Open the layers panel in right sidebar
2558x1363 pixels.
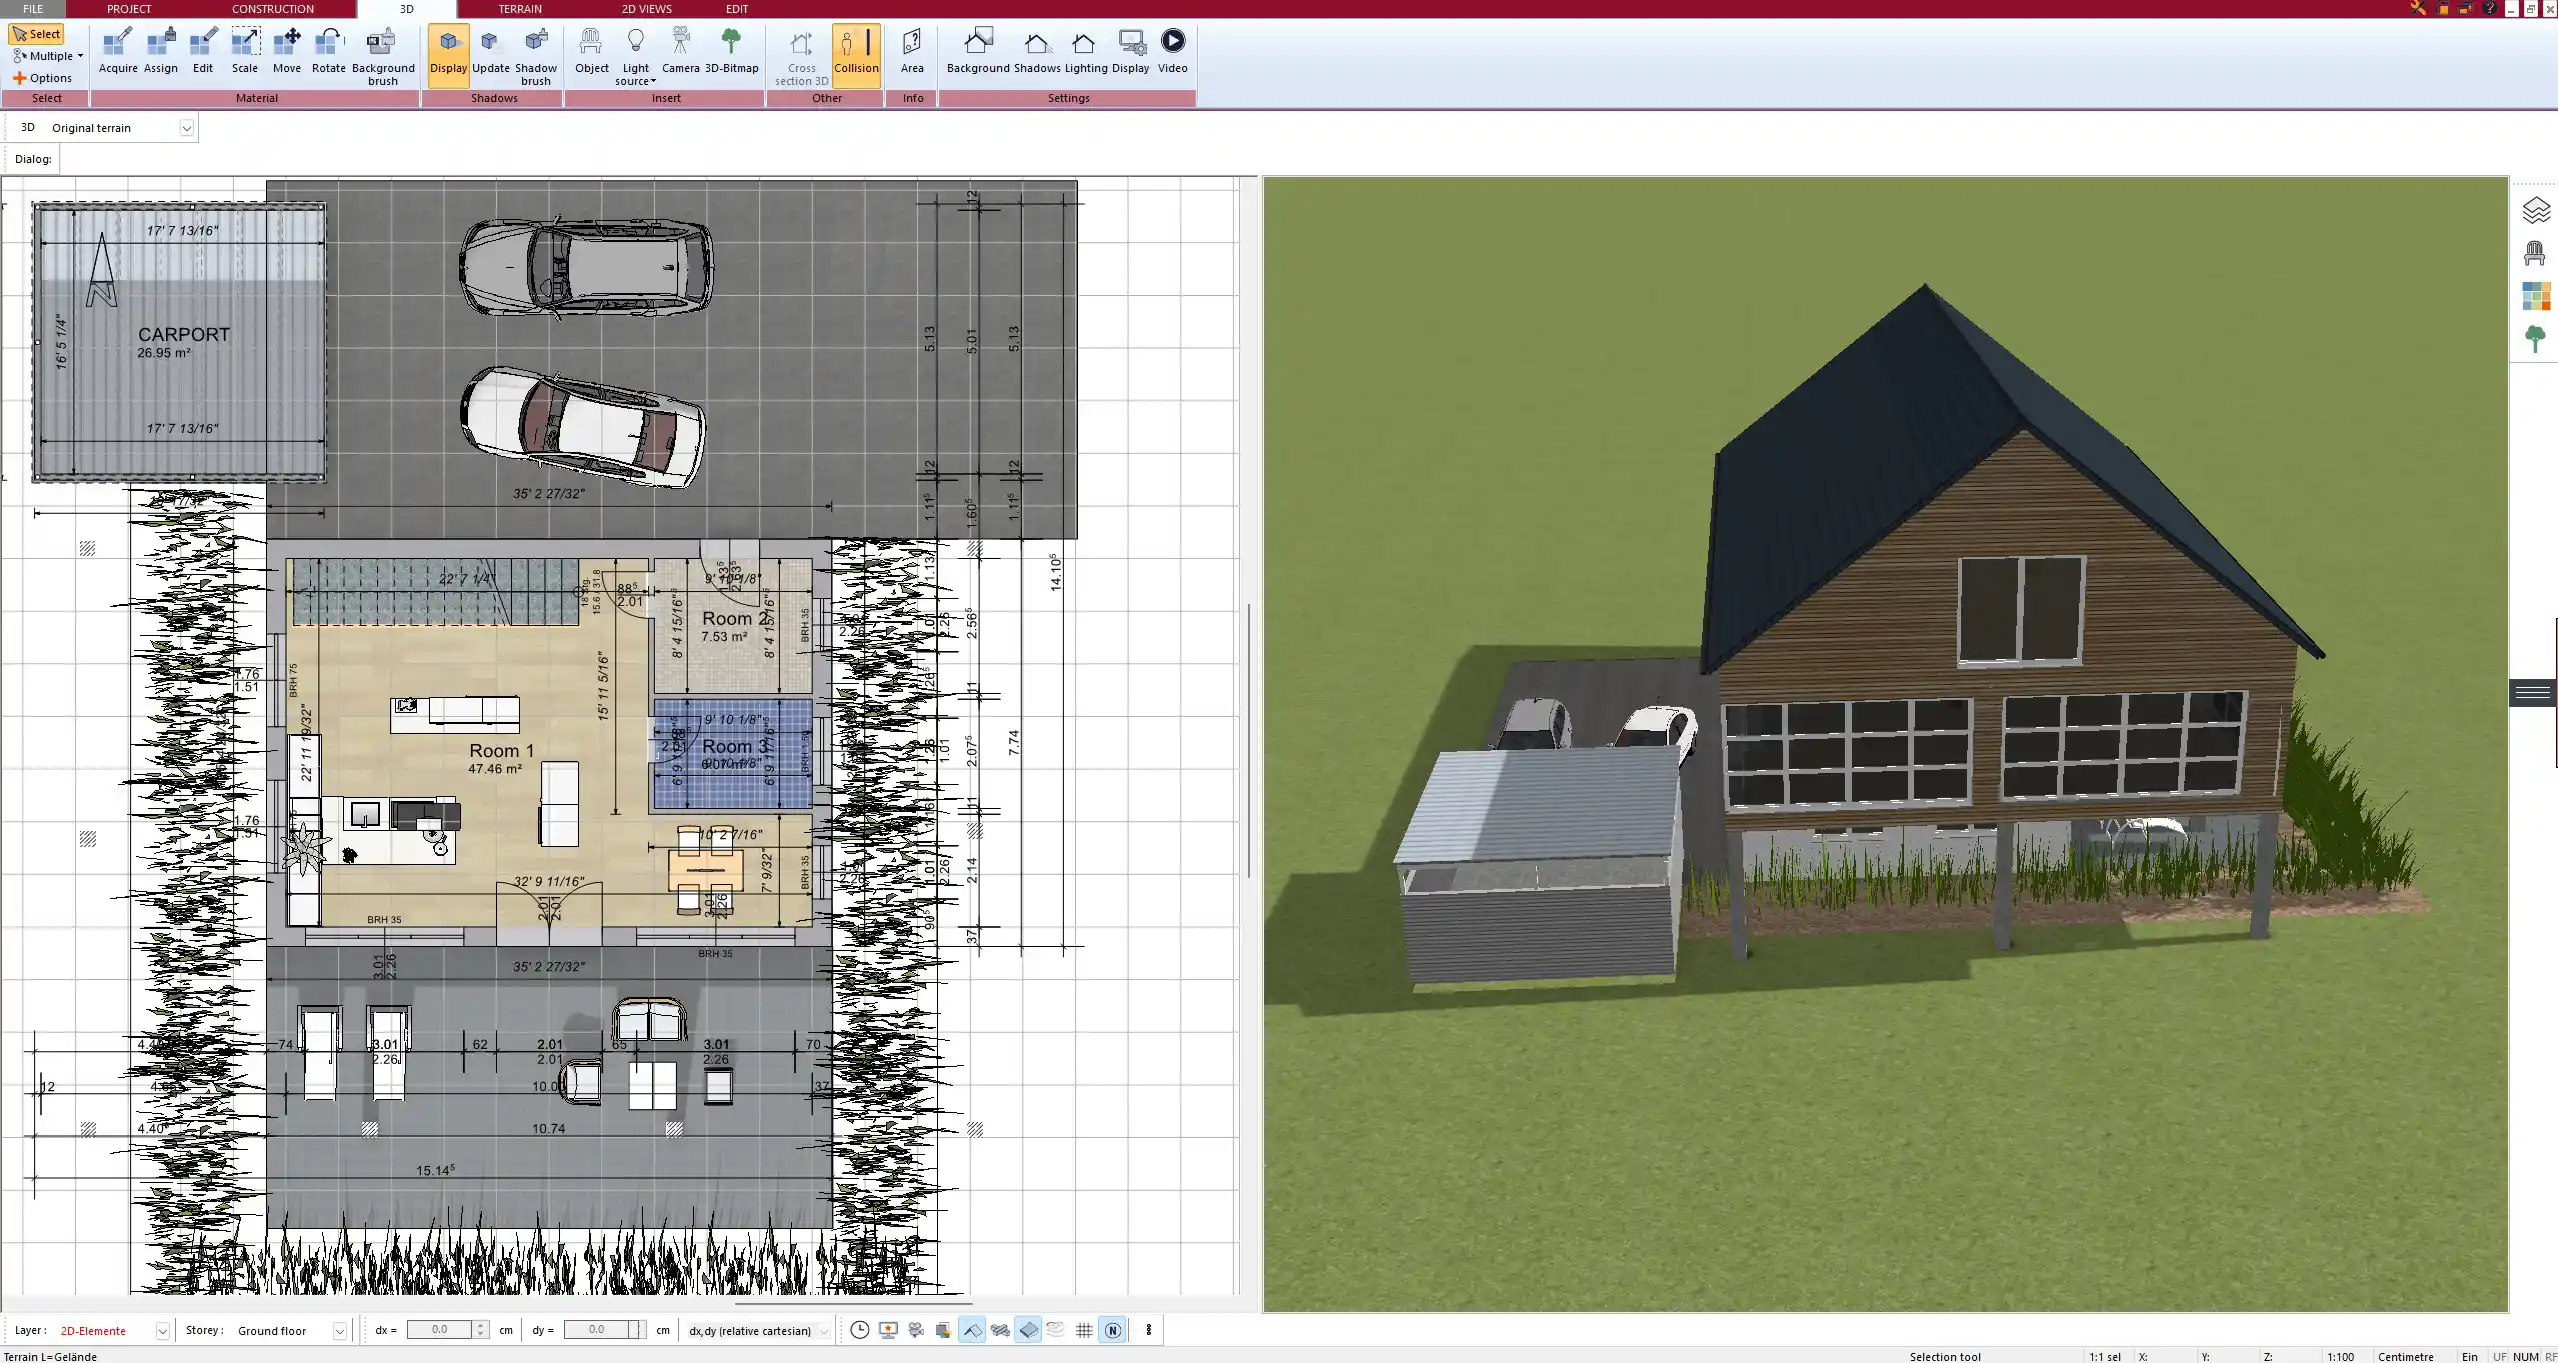pyautogui.click(x=2536, y=210)
